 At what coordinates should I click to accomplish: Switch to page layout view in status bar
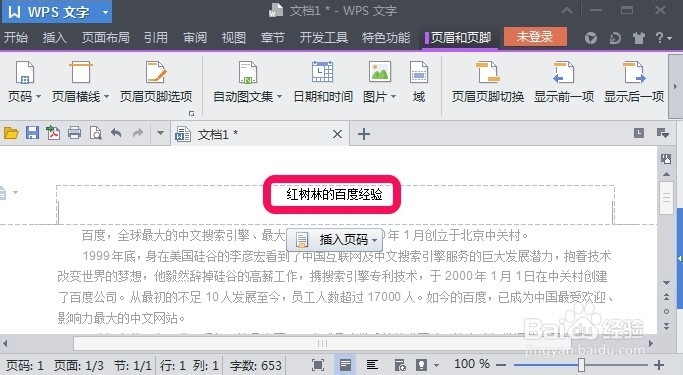click(345, 365)
